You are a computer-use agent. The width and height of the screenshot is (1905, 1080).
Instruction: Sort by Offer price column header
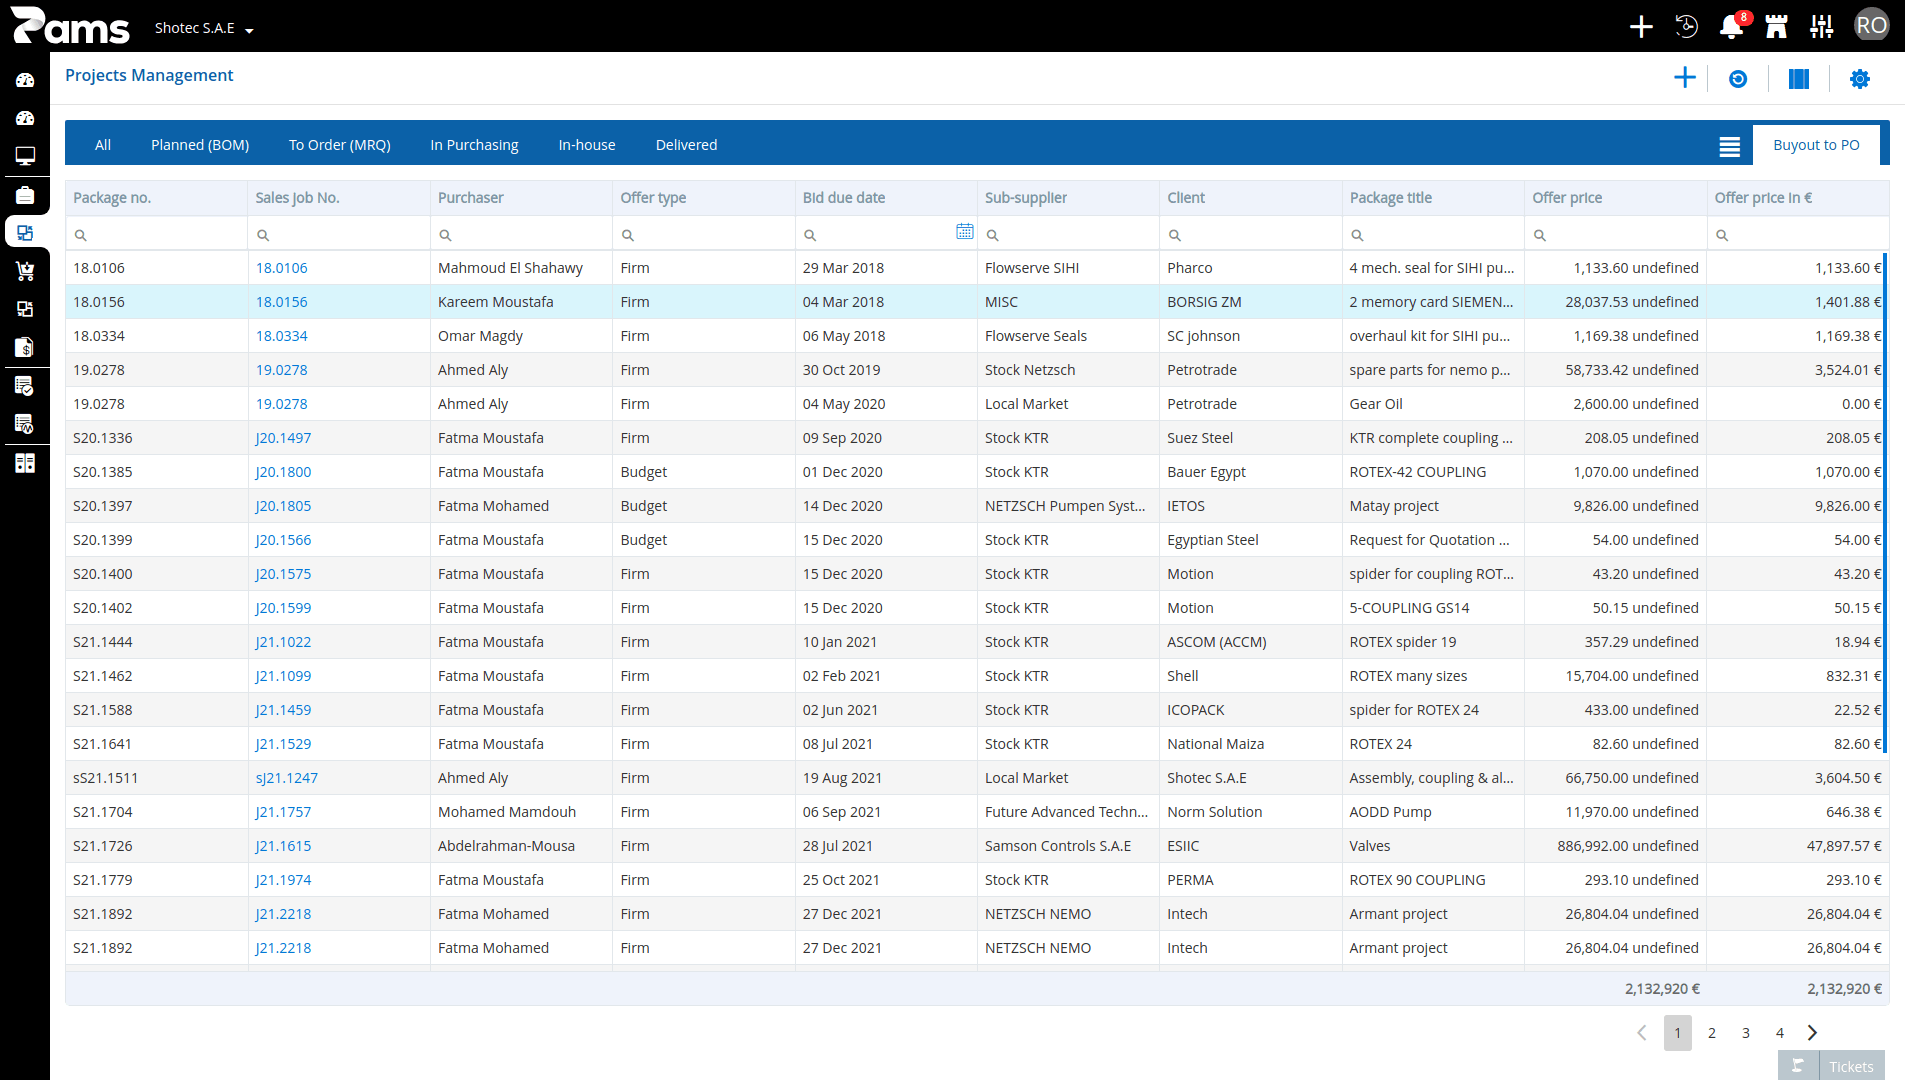(x=1615, y=198)
